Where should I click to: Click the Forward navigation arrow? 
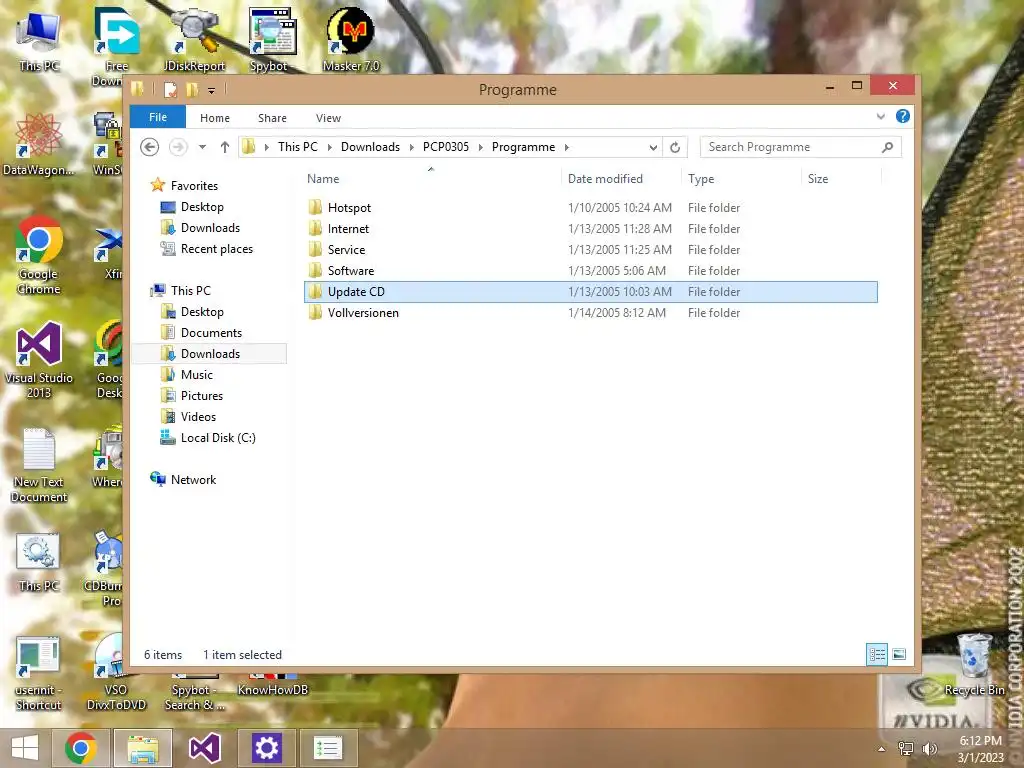(178, 147)
